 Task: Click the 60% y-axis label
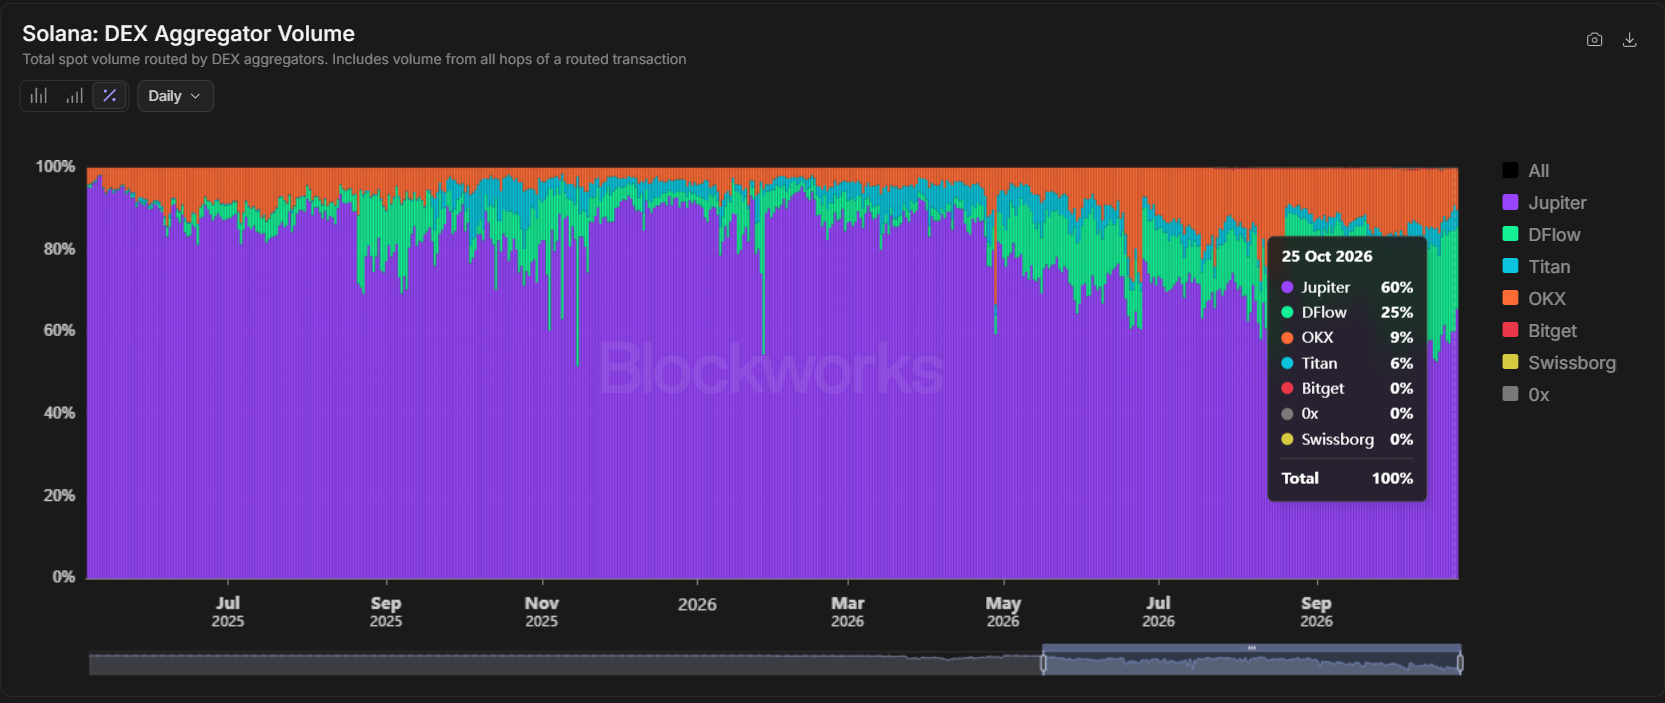pyautogui.click(x=59, y=330)
